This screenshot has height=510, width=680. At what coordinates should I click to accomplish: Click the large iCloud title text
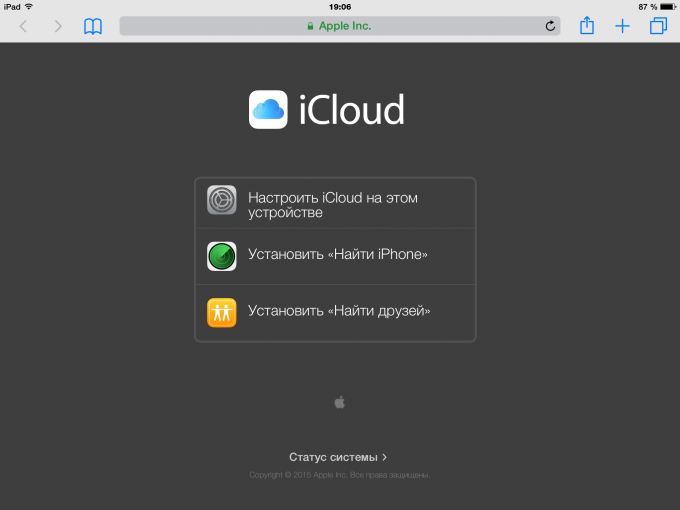(x=352, y=109)
